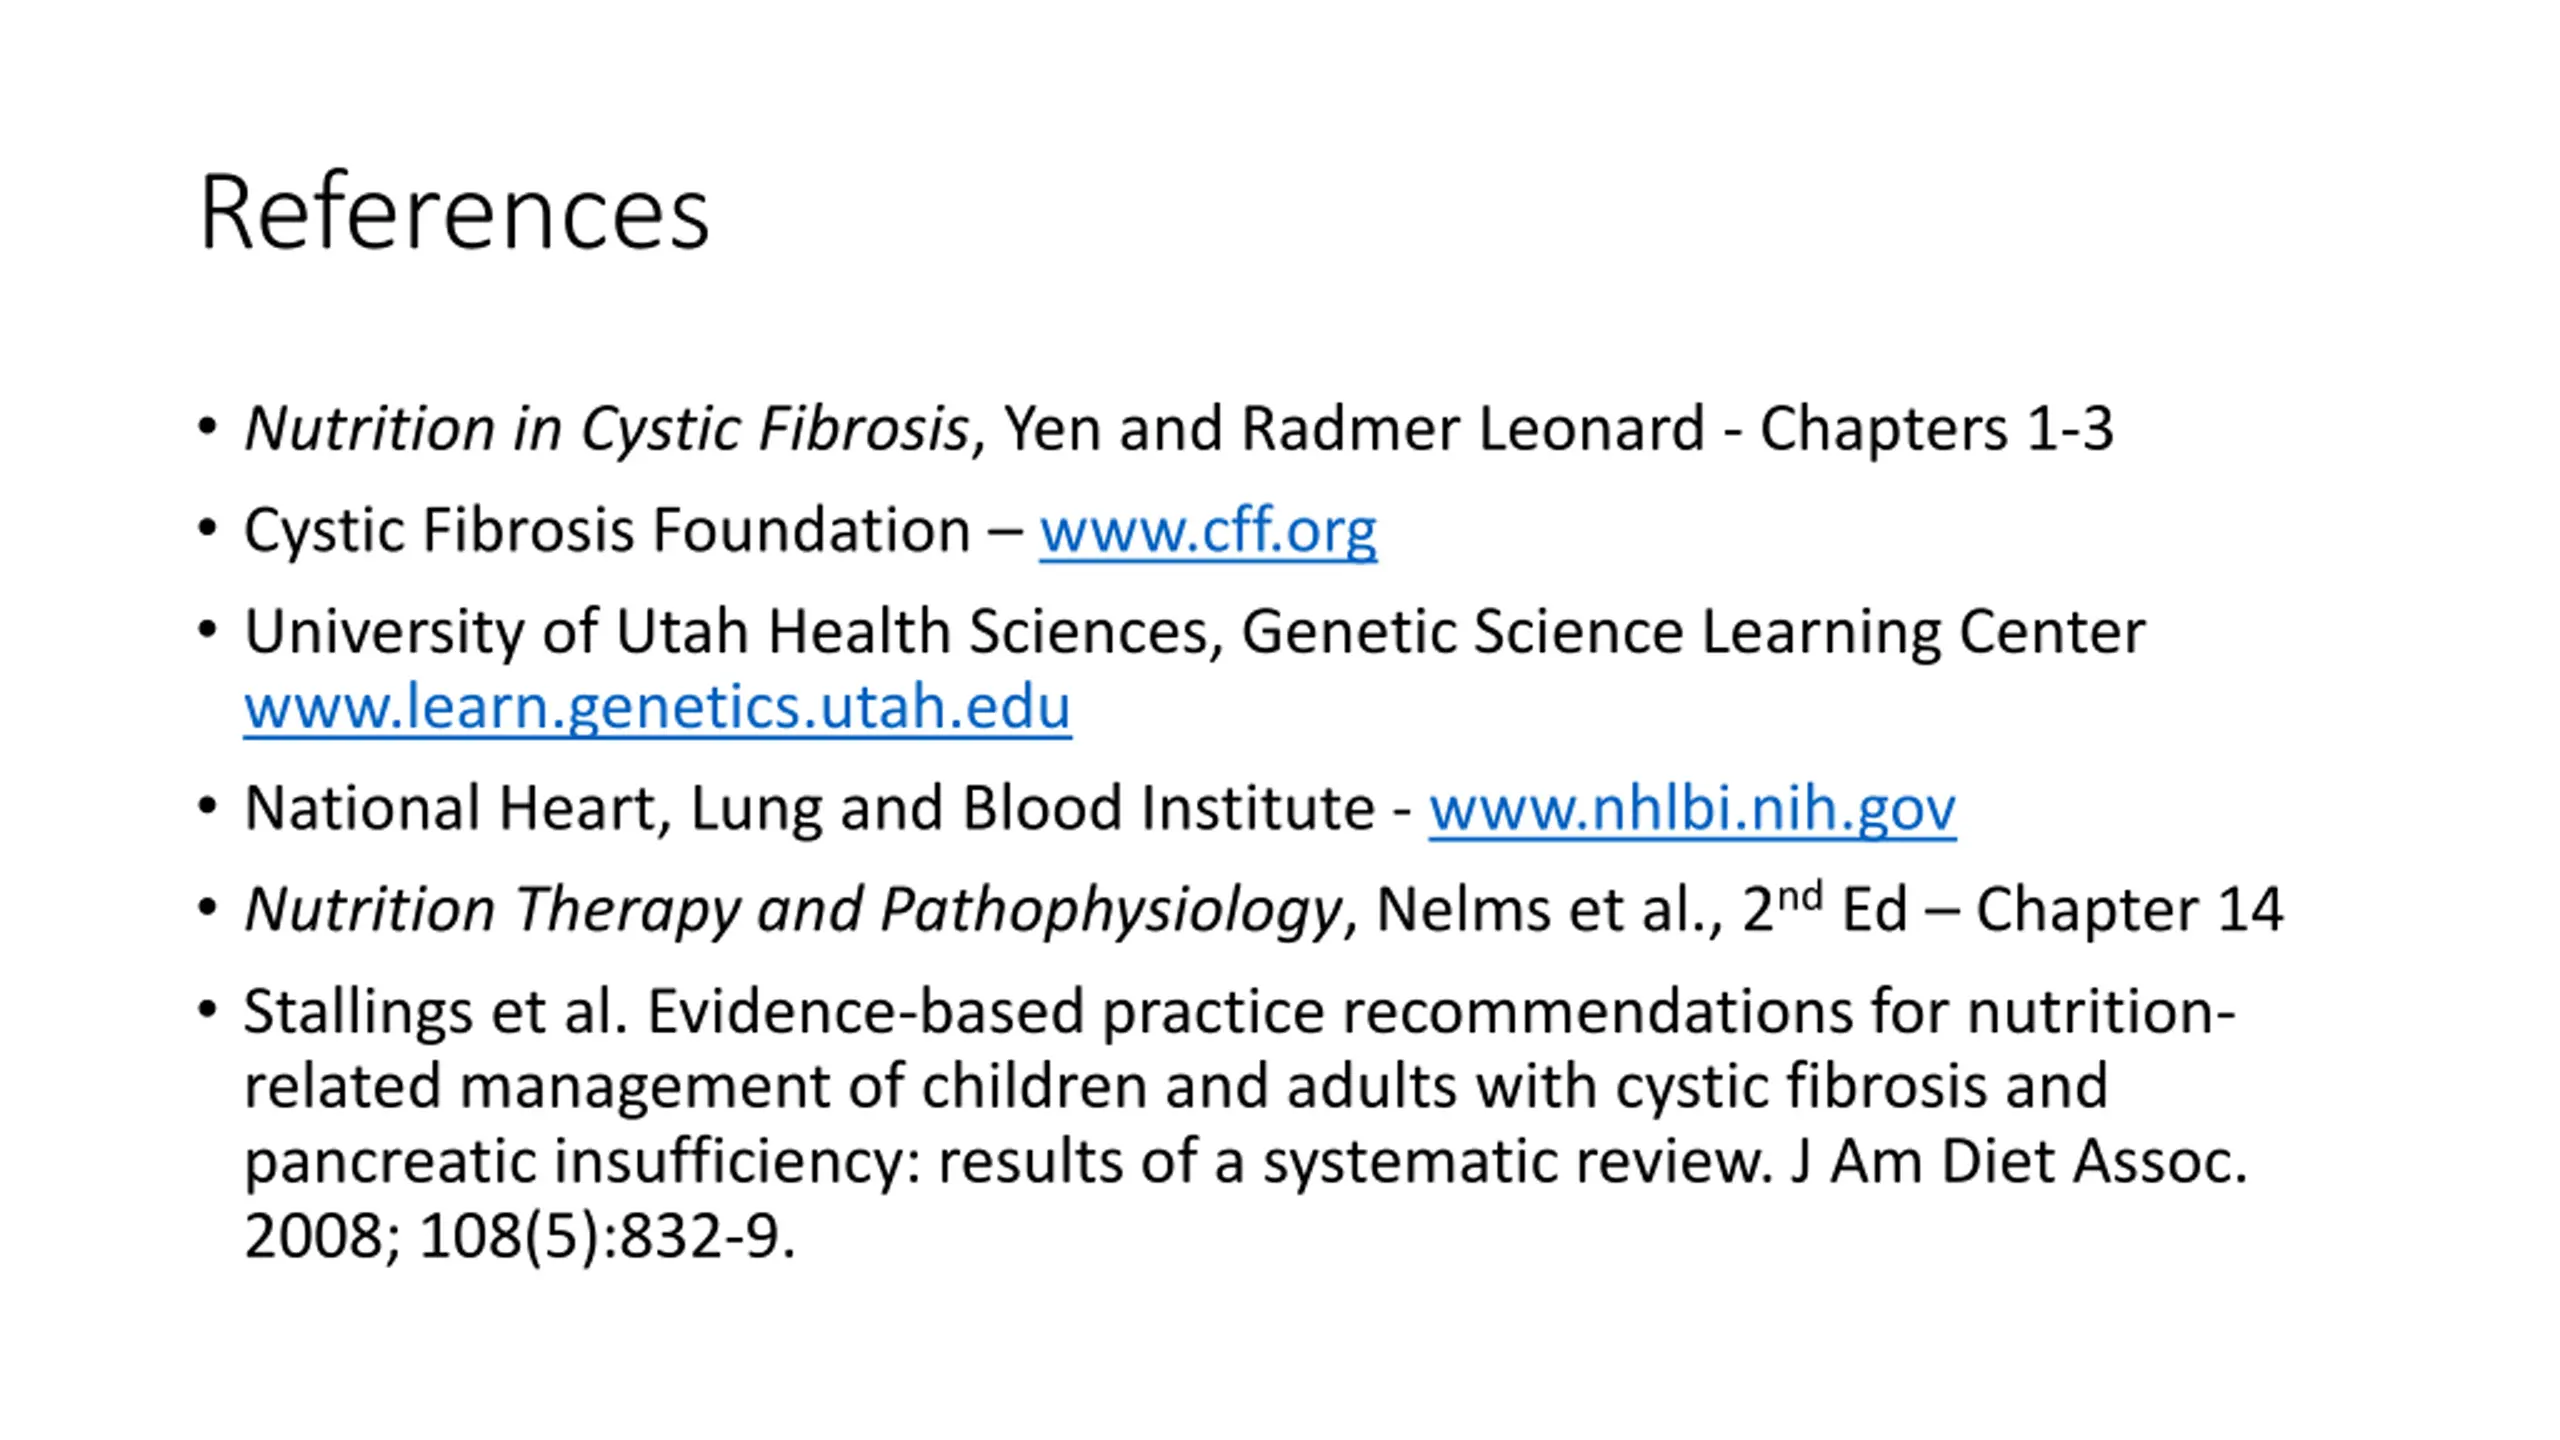Click the Yen and Radmer Leonard author text

[1354, 430]
